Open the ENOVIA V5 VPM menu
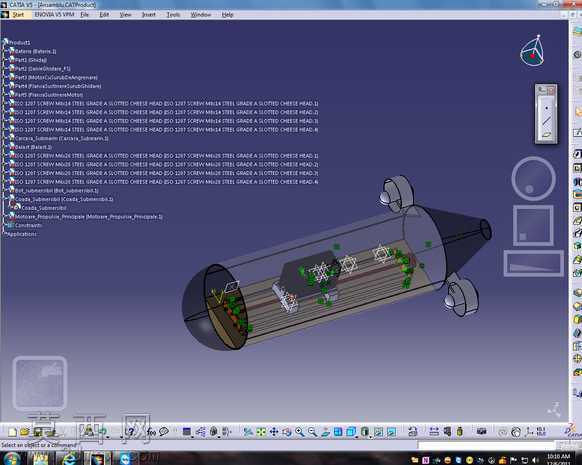The width and height of the screenshot is (582, 465). point(54,15)
